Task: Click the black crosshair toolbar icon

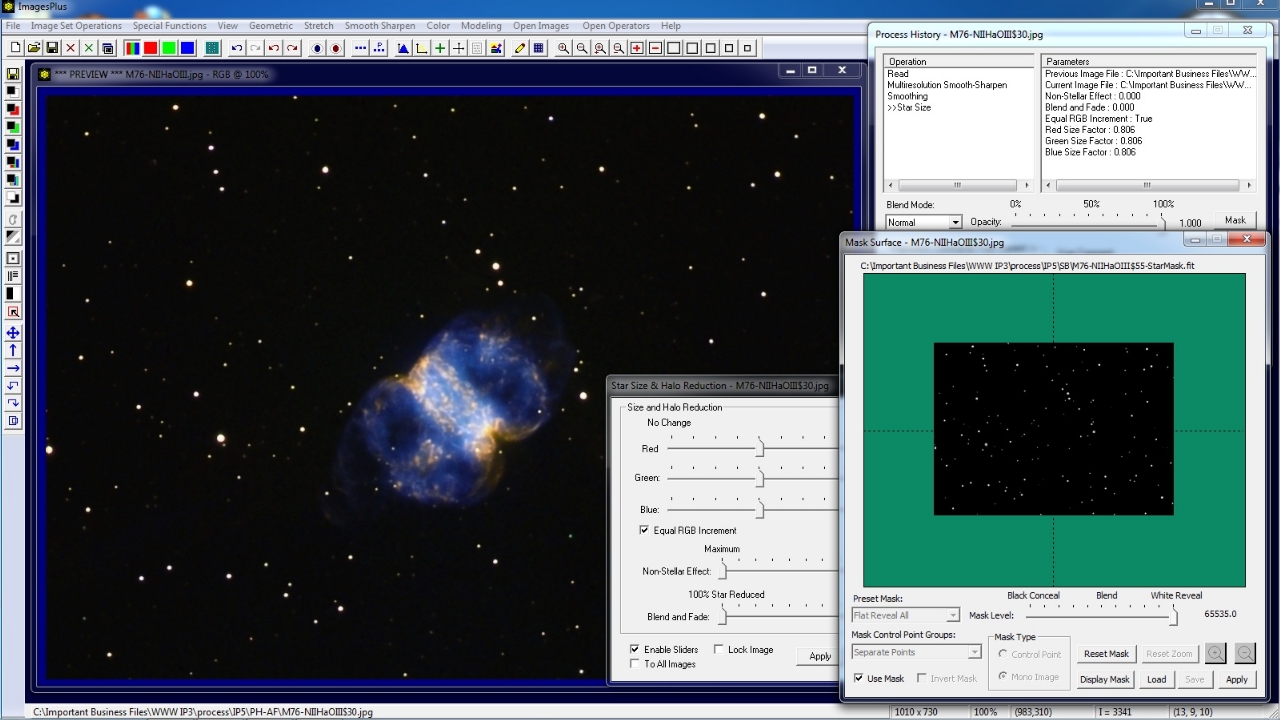Action: click(x=459, y=47)
